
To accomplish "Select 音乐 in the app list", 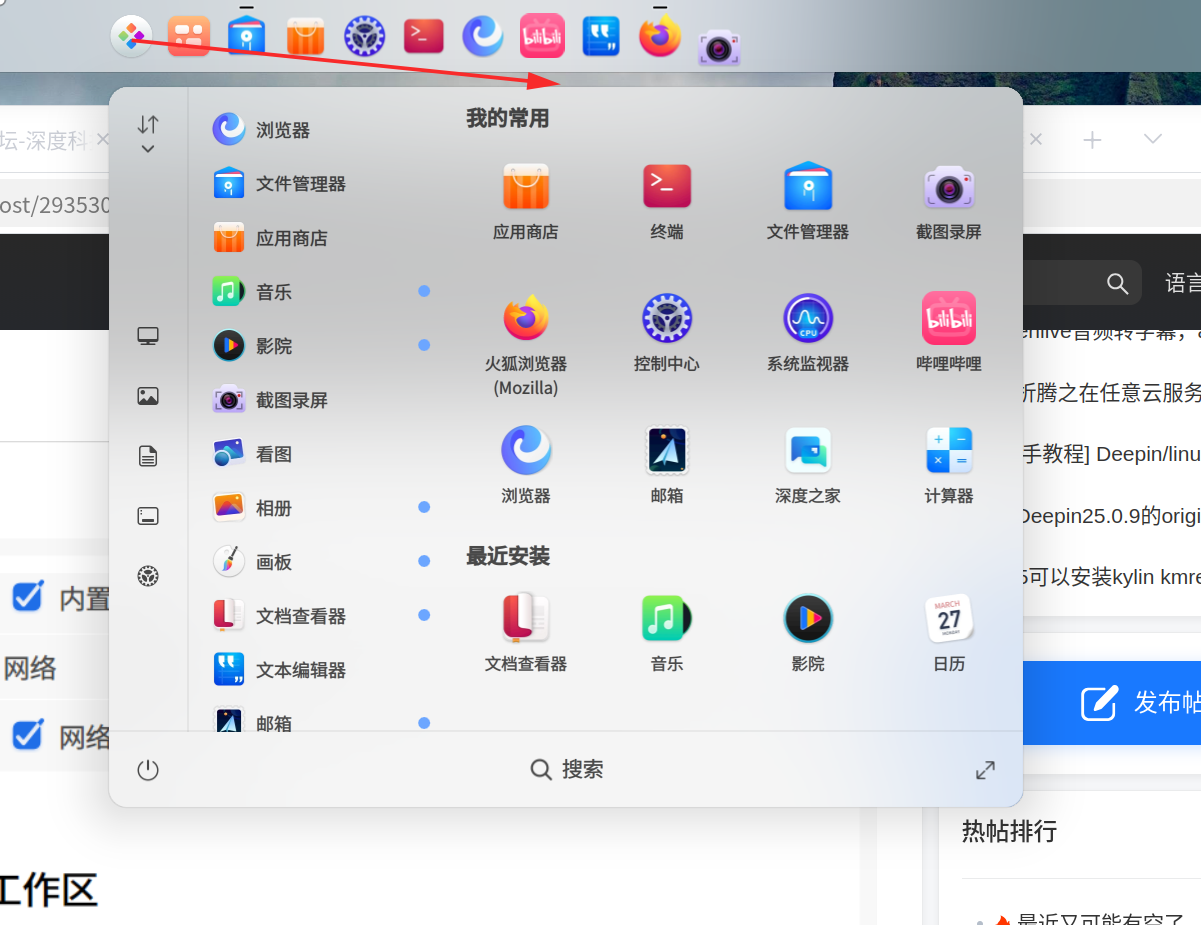I will [x=320, y=292].
